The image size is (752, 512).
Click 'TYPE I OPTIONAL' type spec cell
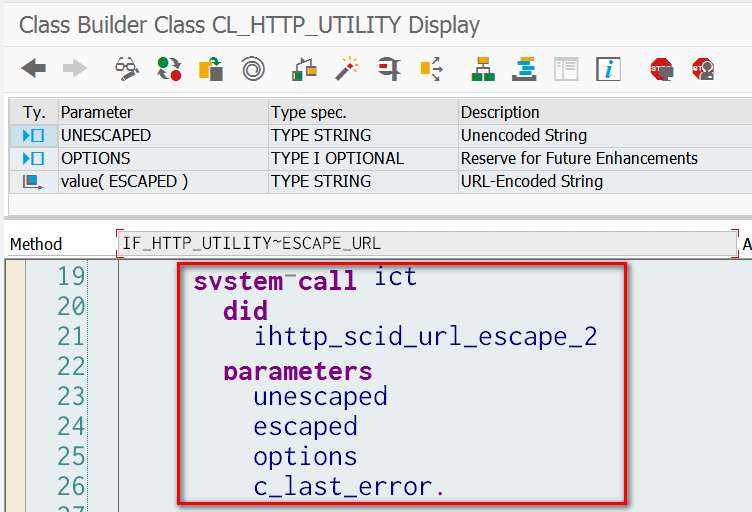pyautogui.click(x=363, y=159)
